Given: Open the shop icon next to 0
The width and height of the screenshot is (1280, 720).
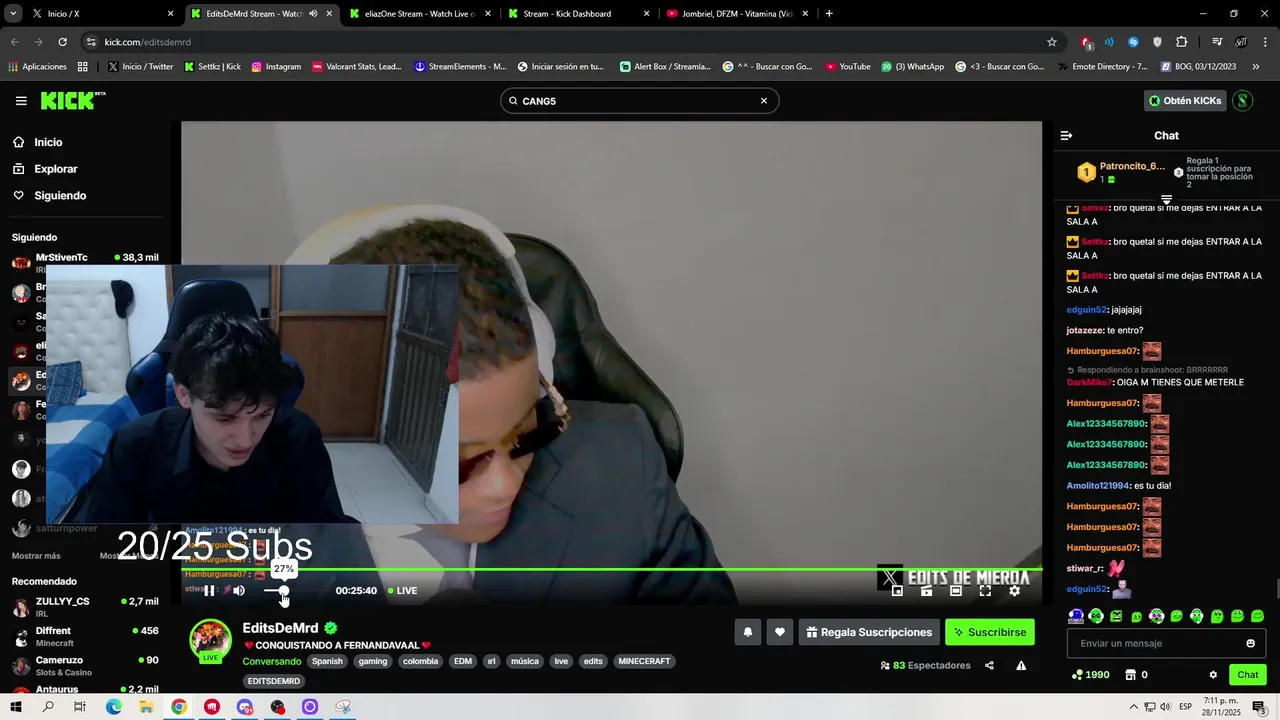Looking at the screenshot, I should pos(1131,675).
